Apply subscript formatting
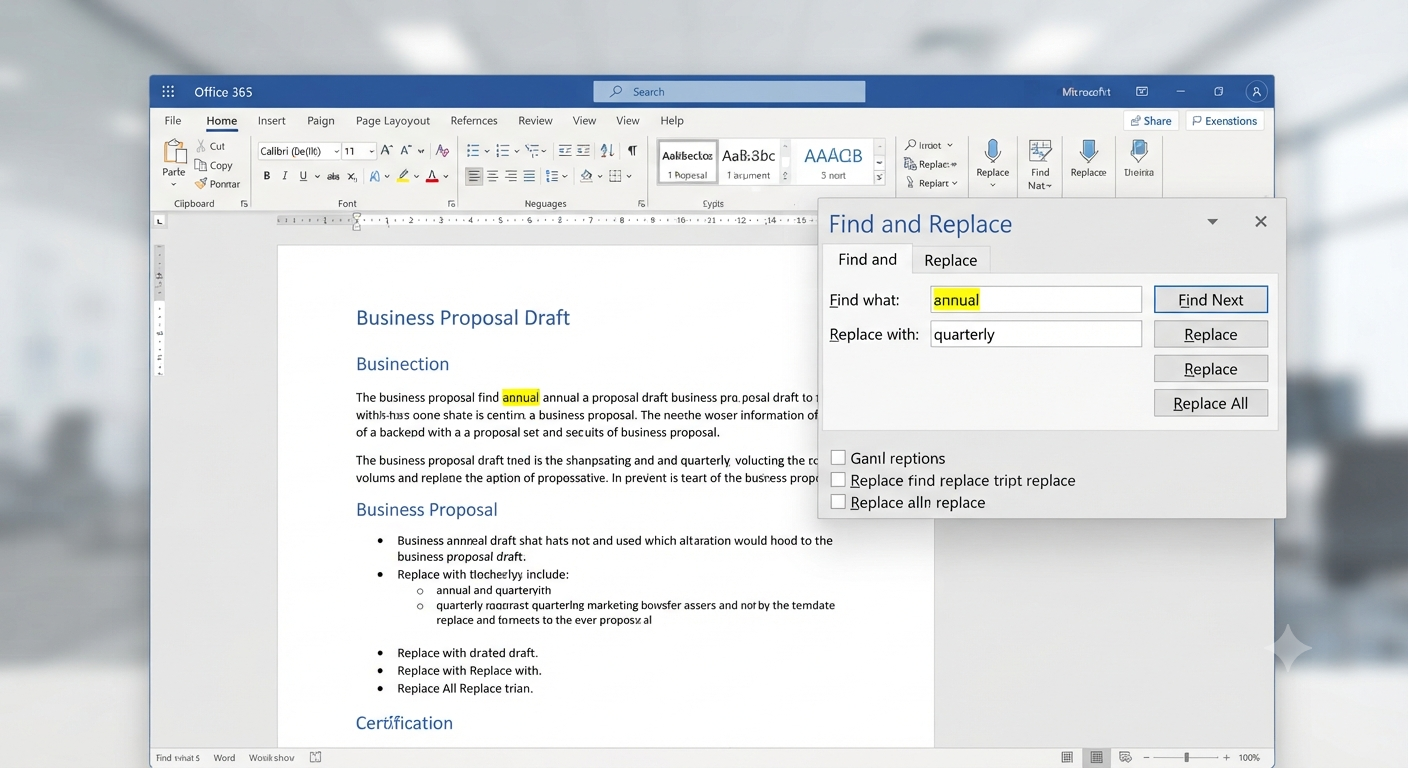1408x768 pixels. tap(352, 176)
